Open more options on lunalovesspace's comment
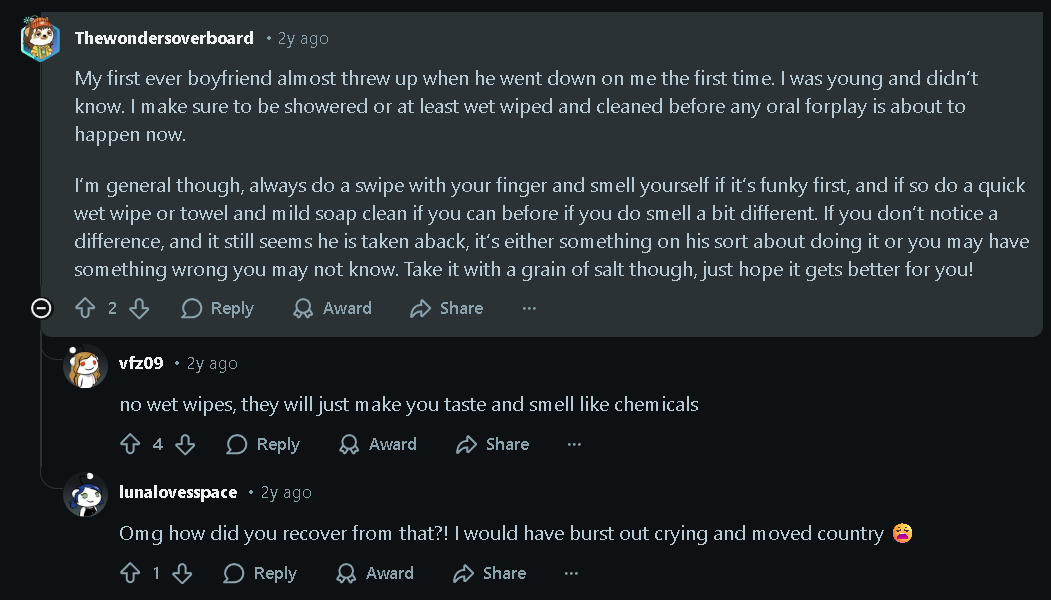 [x=571, y=573]
